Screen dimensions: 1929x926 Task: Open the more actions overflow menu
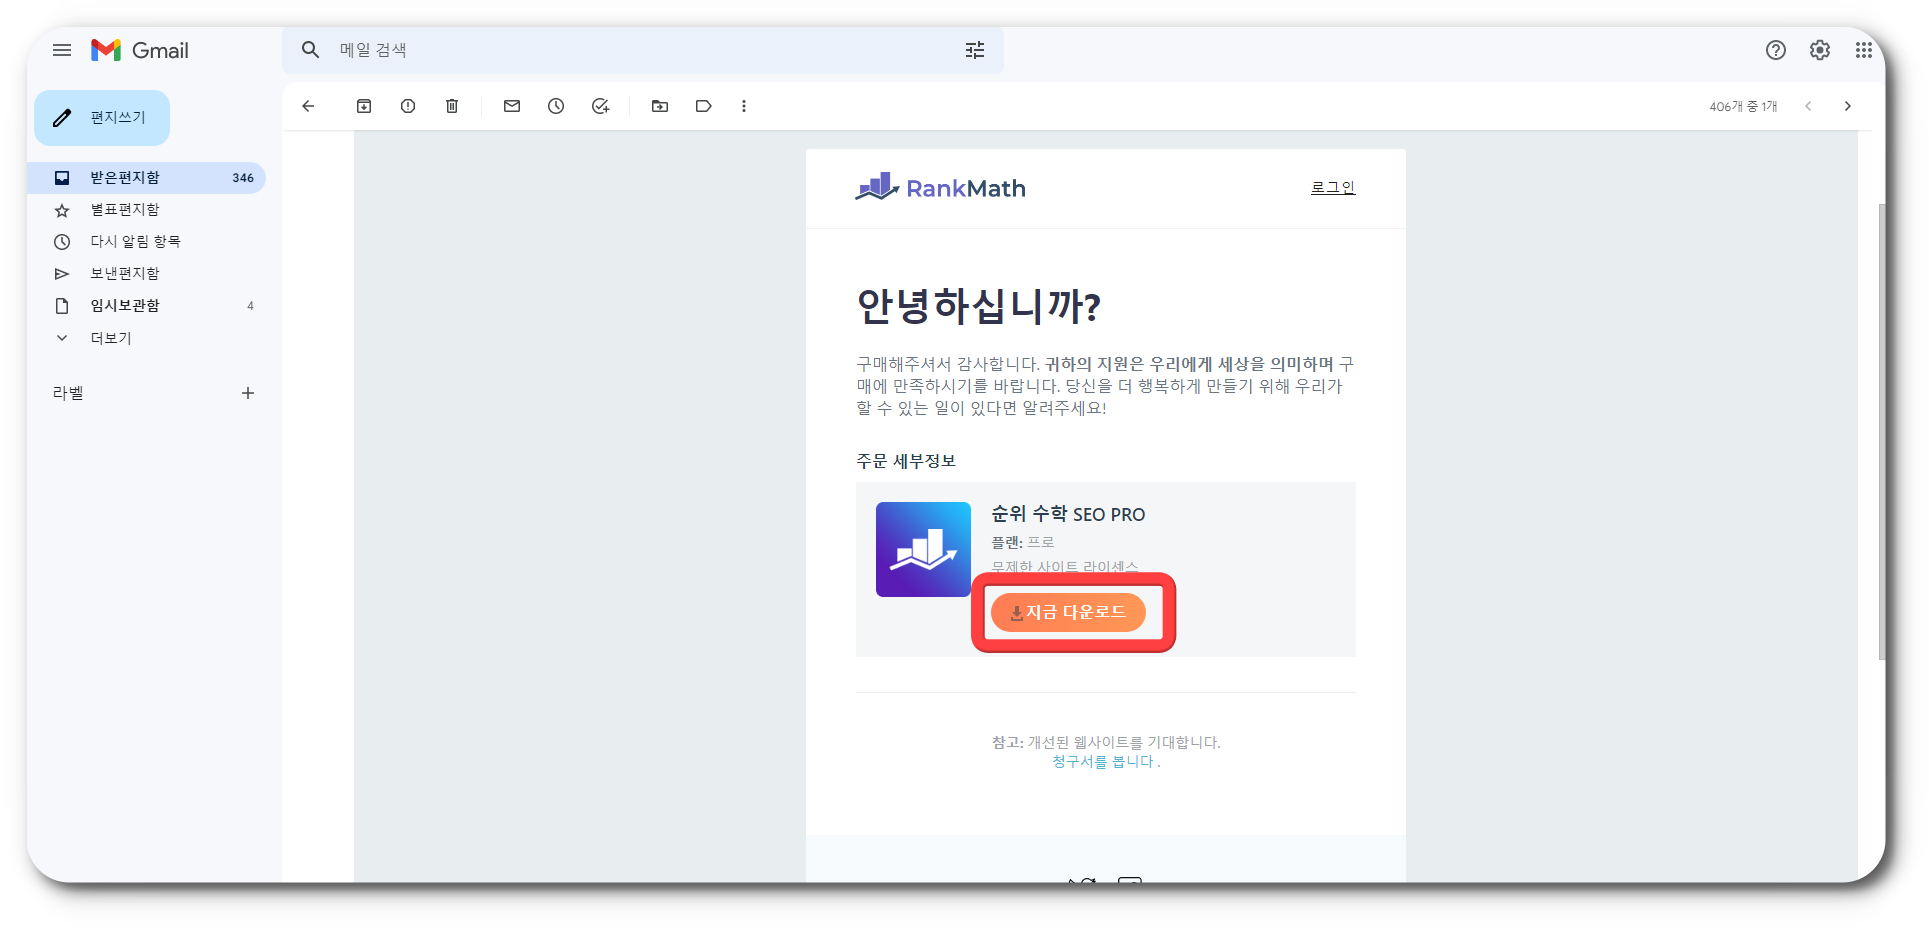[744, 106]
